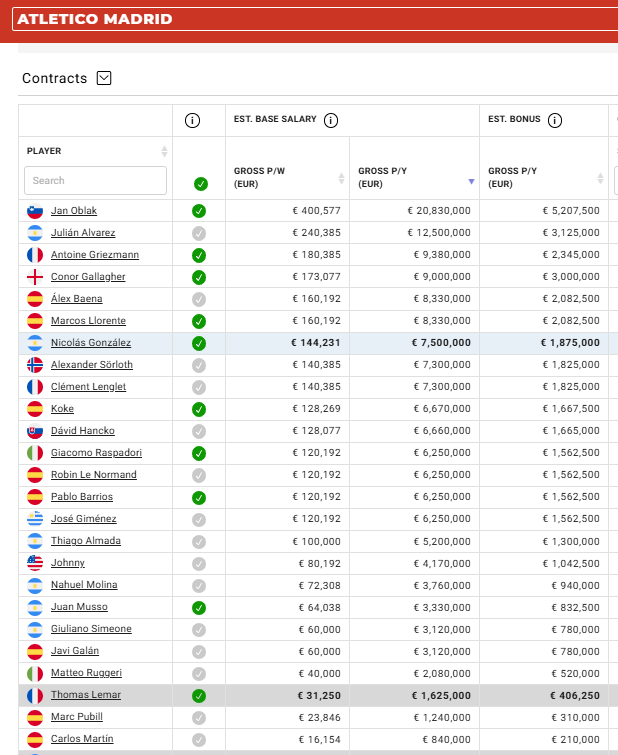618x755 pixels.
Task: Click Koke's green verified checkmark
Action: click(199, 409)
